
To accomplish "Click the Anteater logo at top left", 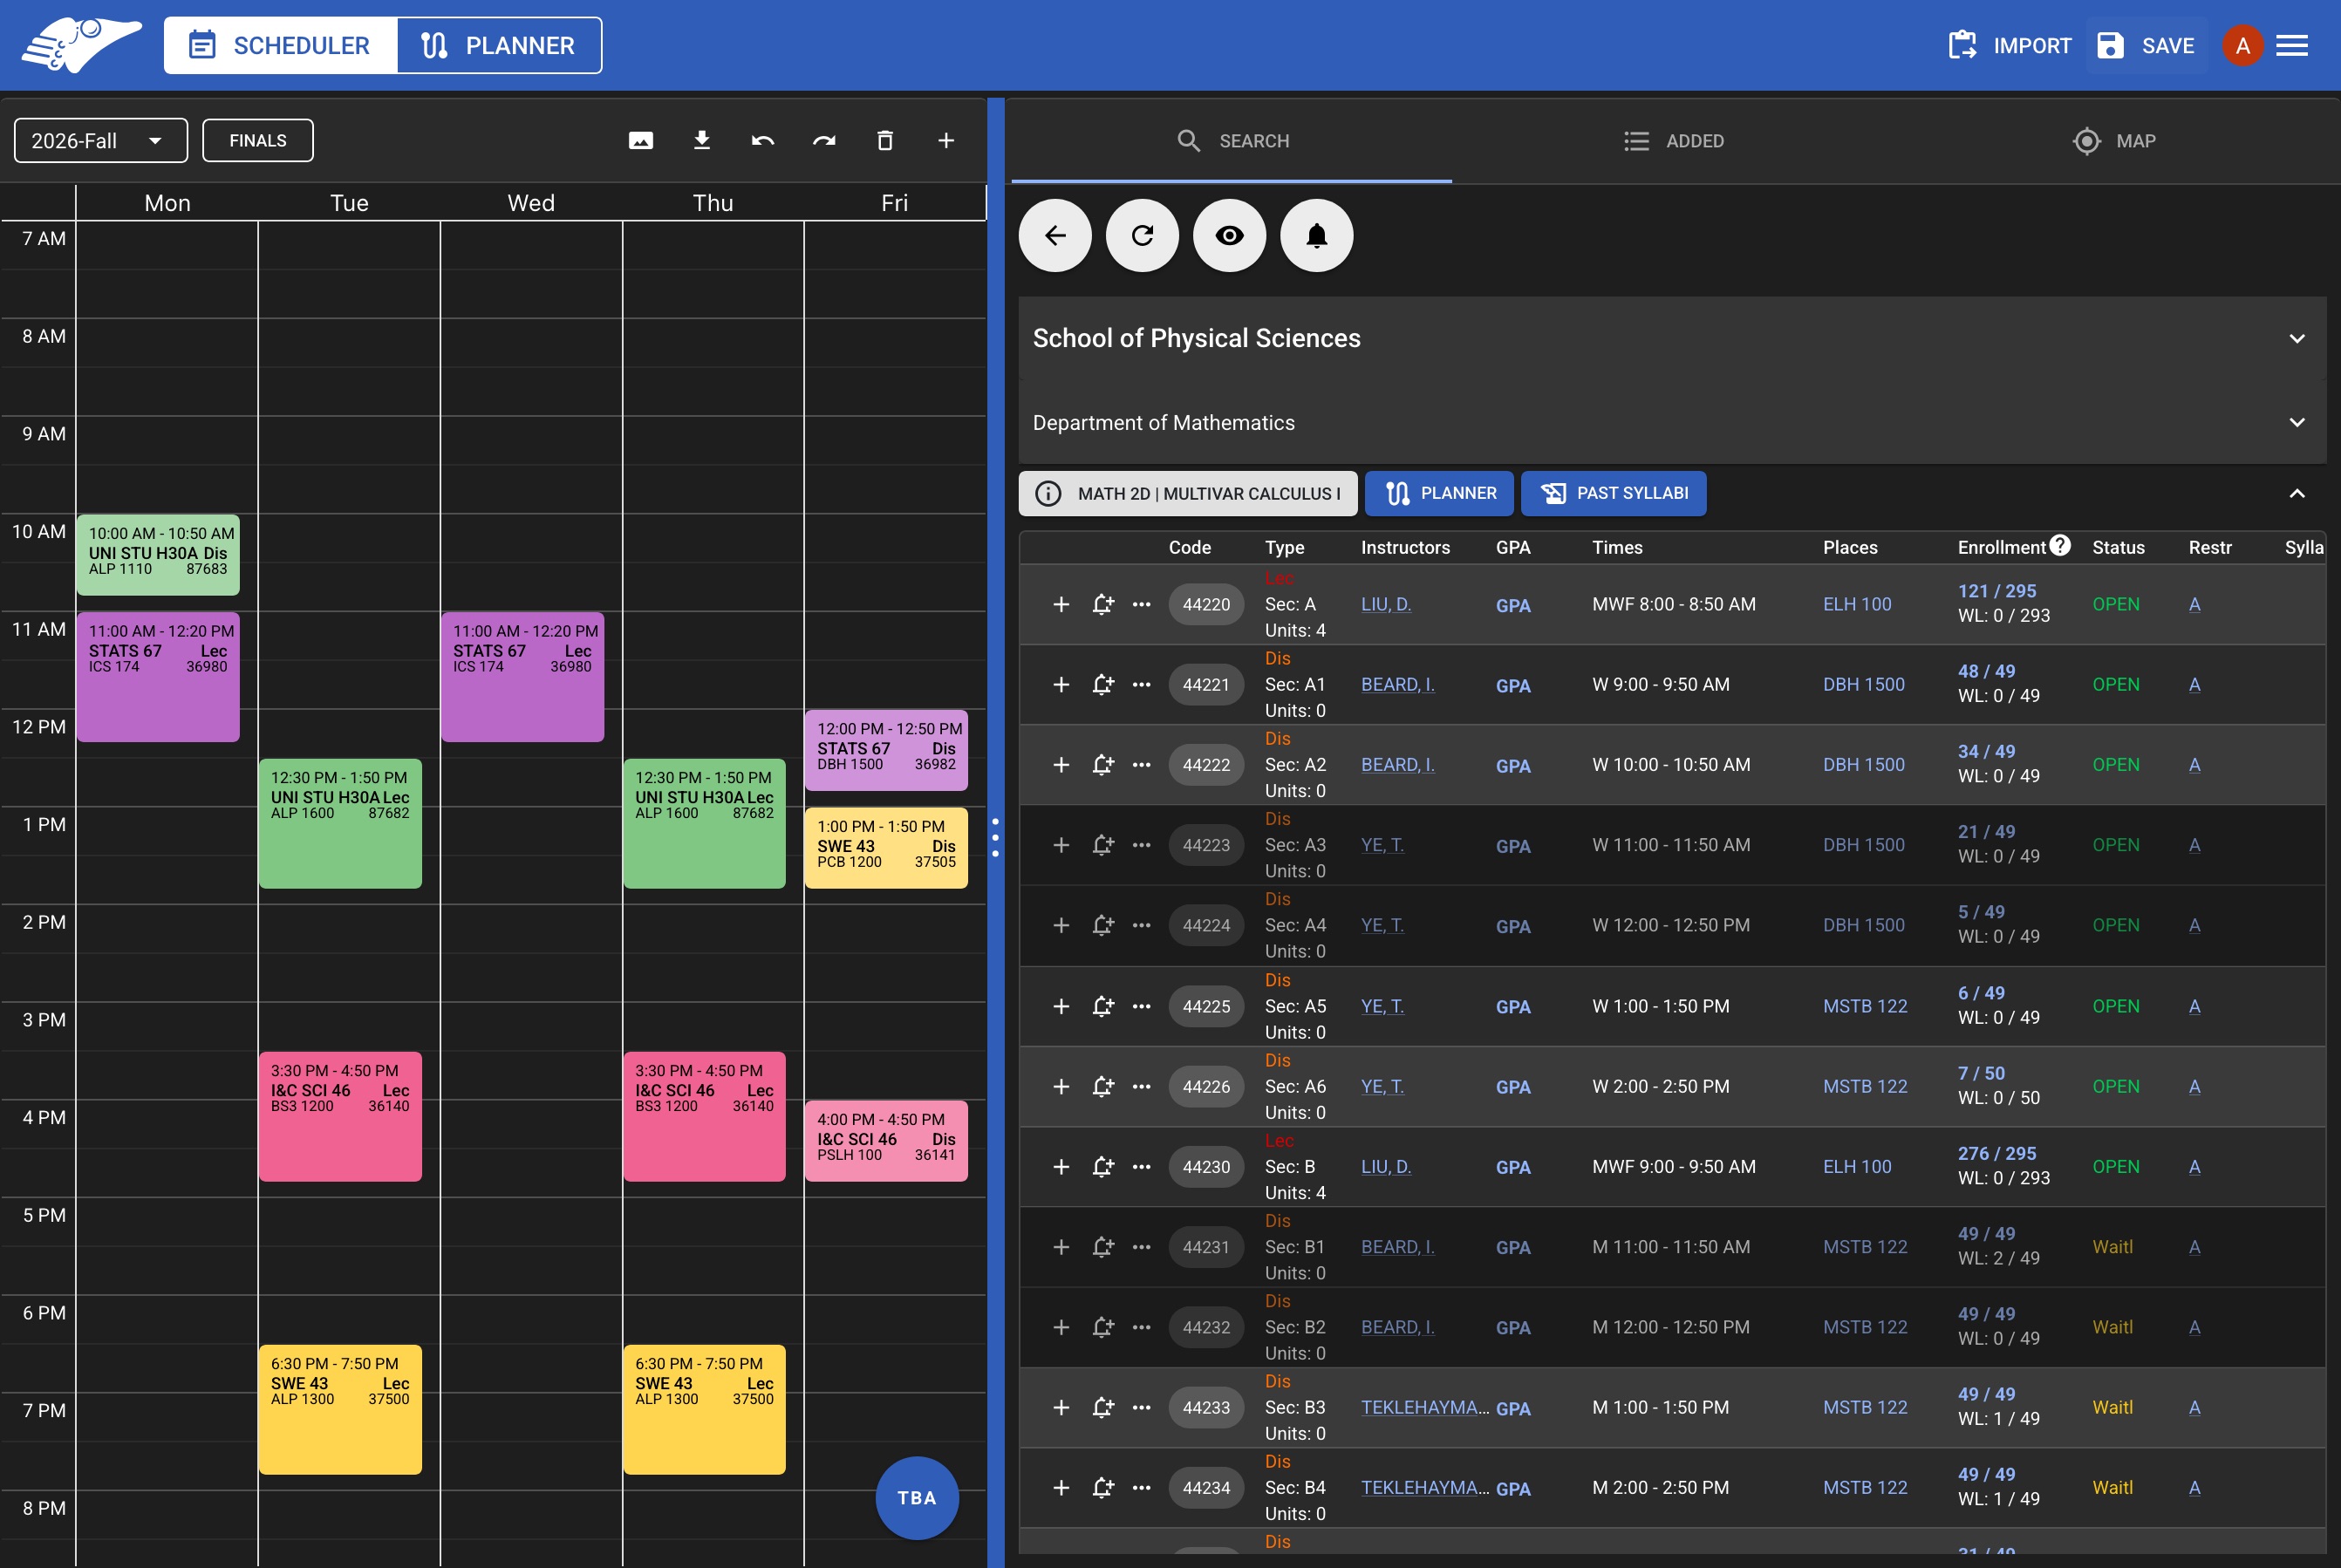I will (81, 45).
